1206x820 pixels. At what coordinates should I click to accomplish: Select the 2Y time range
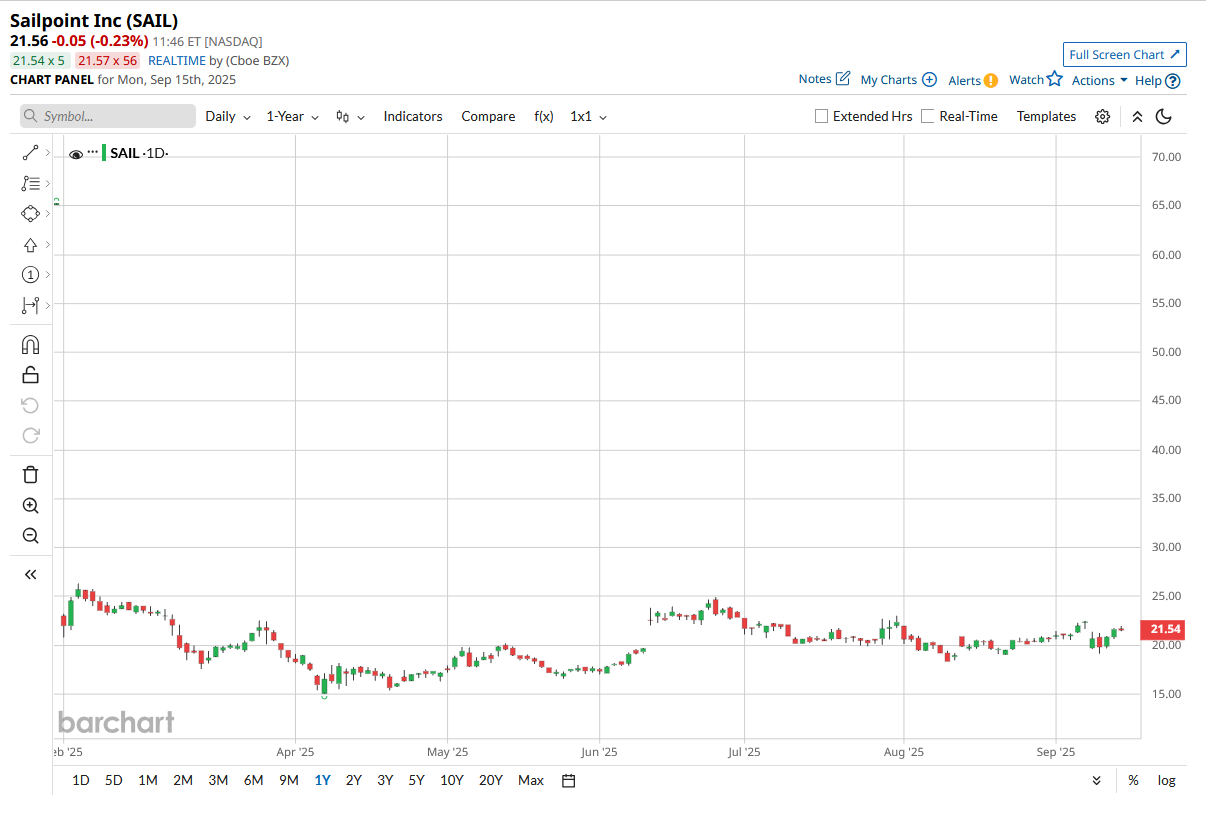coord(354,780)
